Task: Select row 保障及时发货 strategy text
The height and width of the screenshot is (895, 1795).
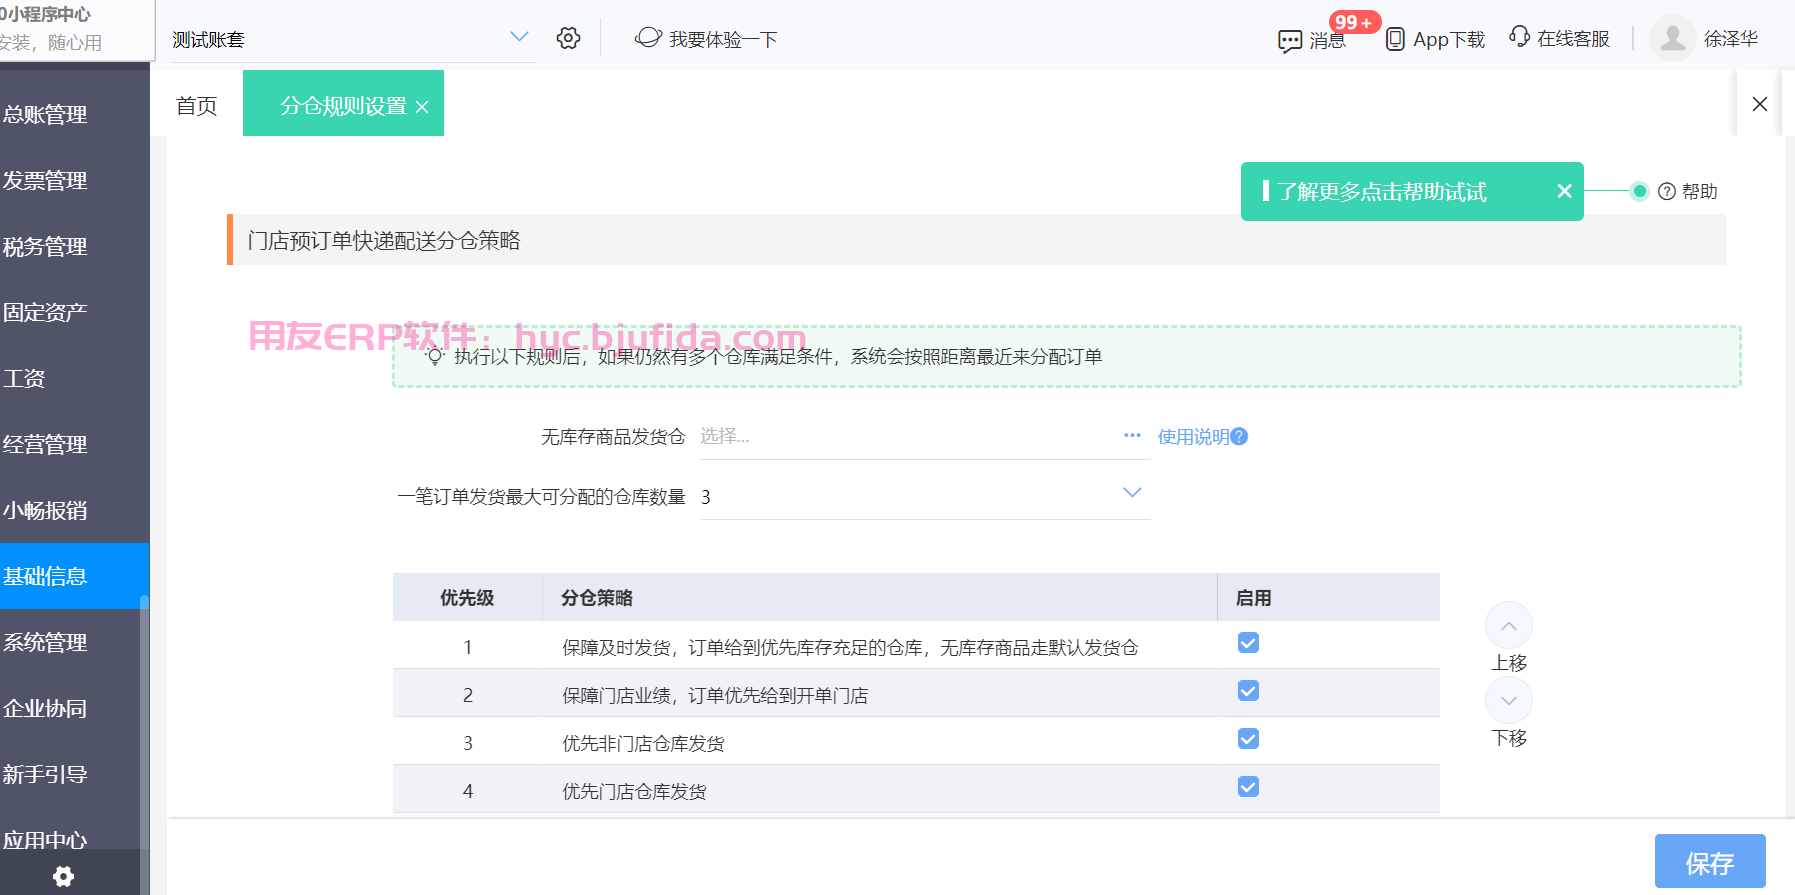Action: (850, 648)
